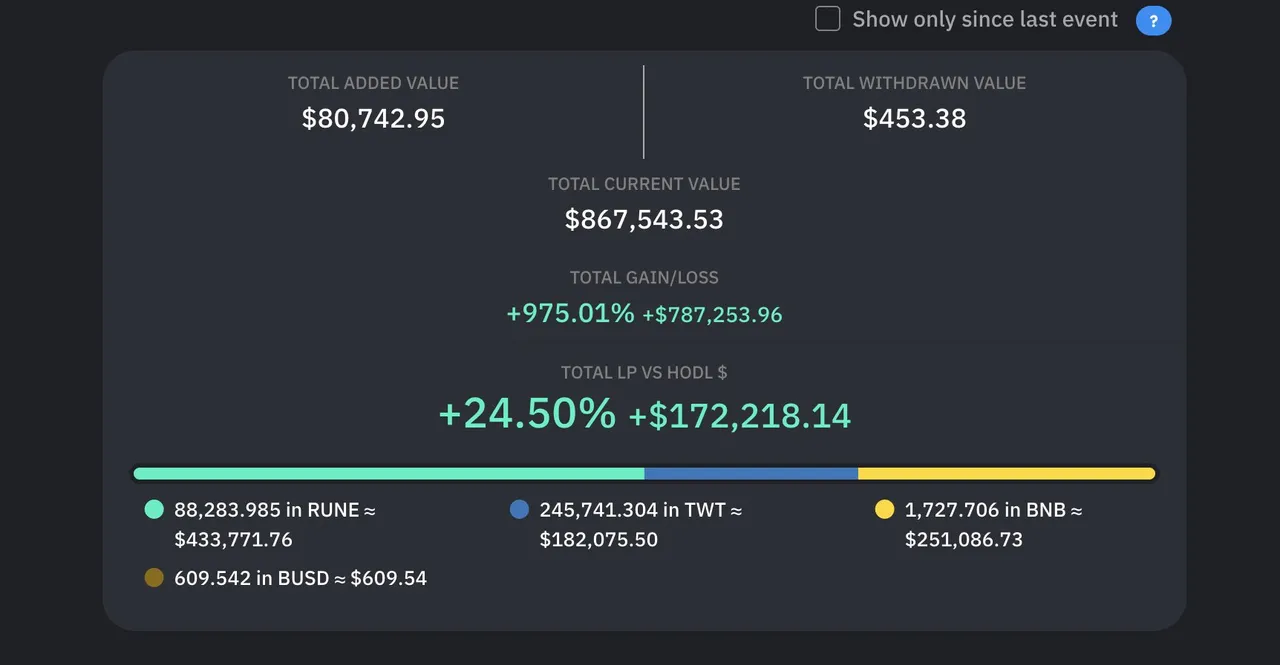Screen dimensions: 1280x665
Task: Select the green RUNE legend dot
Action: (x=154, y=510)
